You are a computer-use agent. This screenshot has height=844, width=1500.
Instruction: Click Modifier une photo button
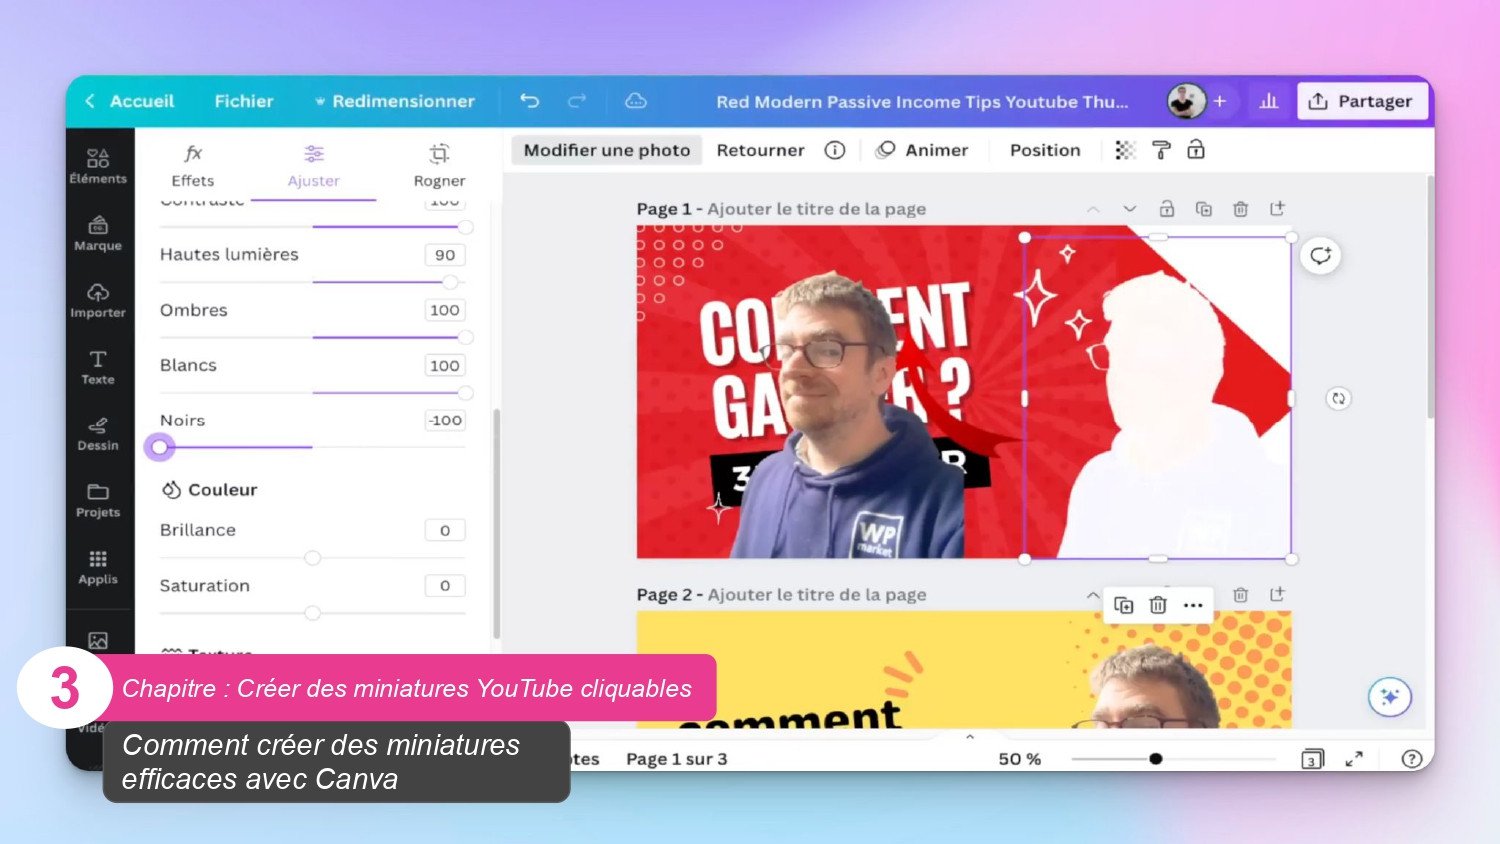(607, 150)
